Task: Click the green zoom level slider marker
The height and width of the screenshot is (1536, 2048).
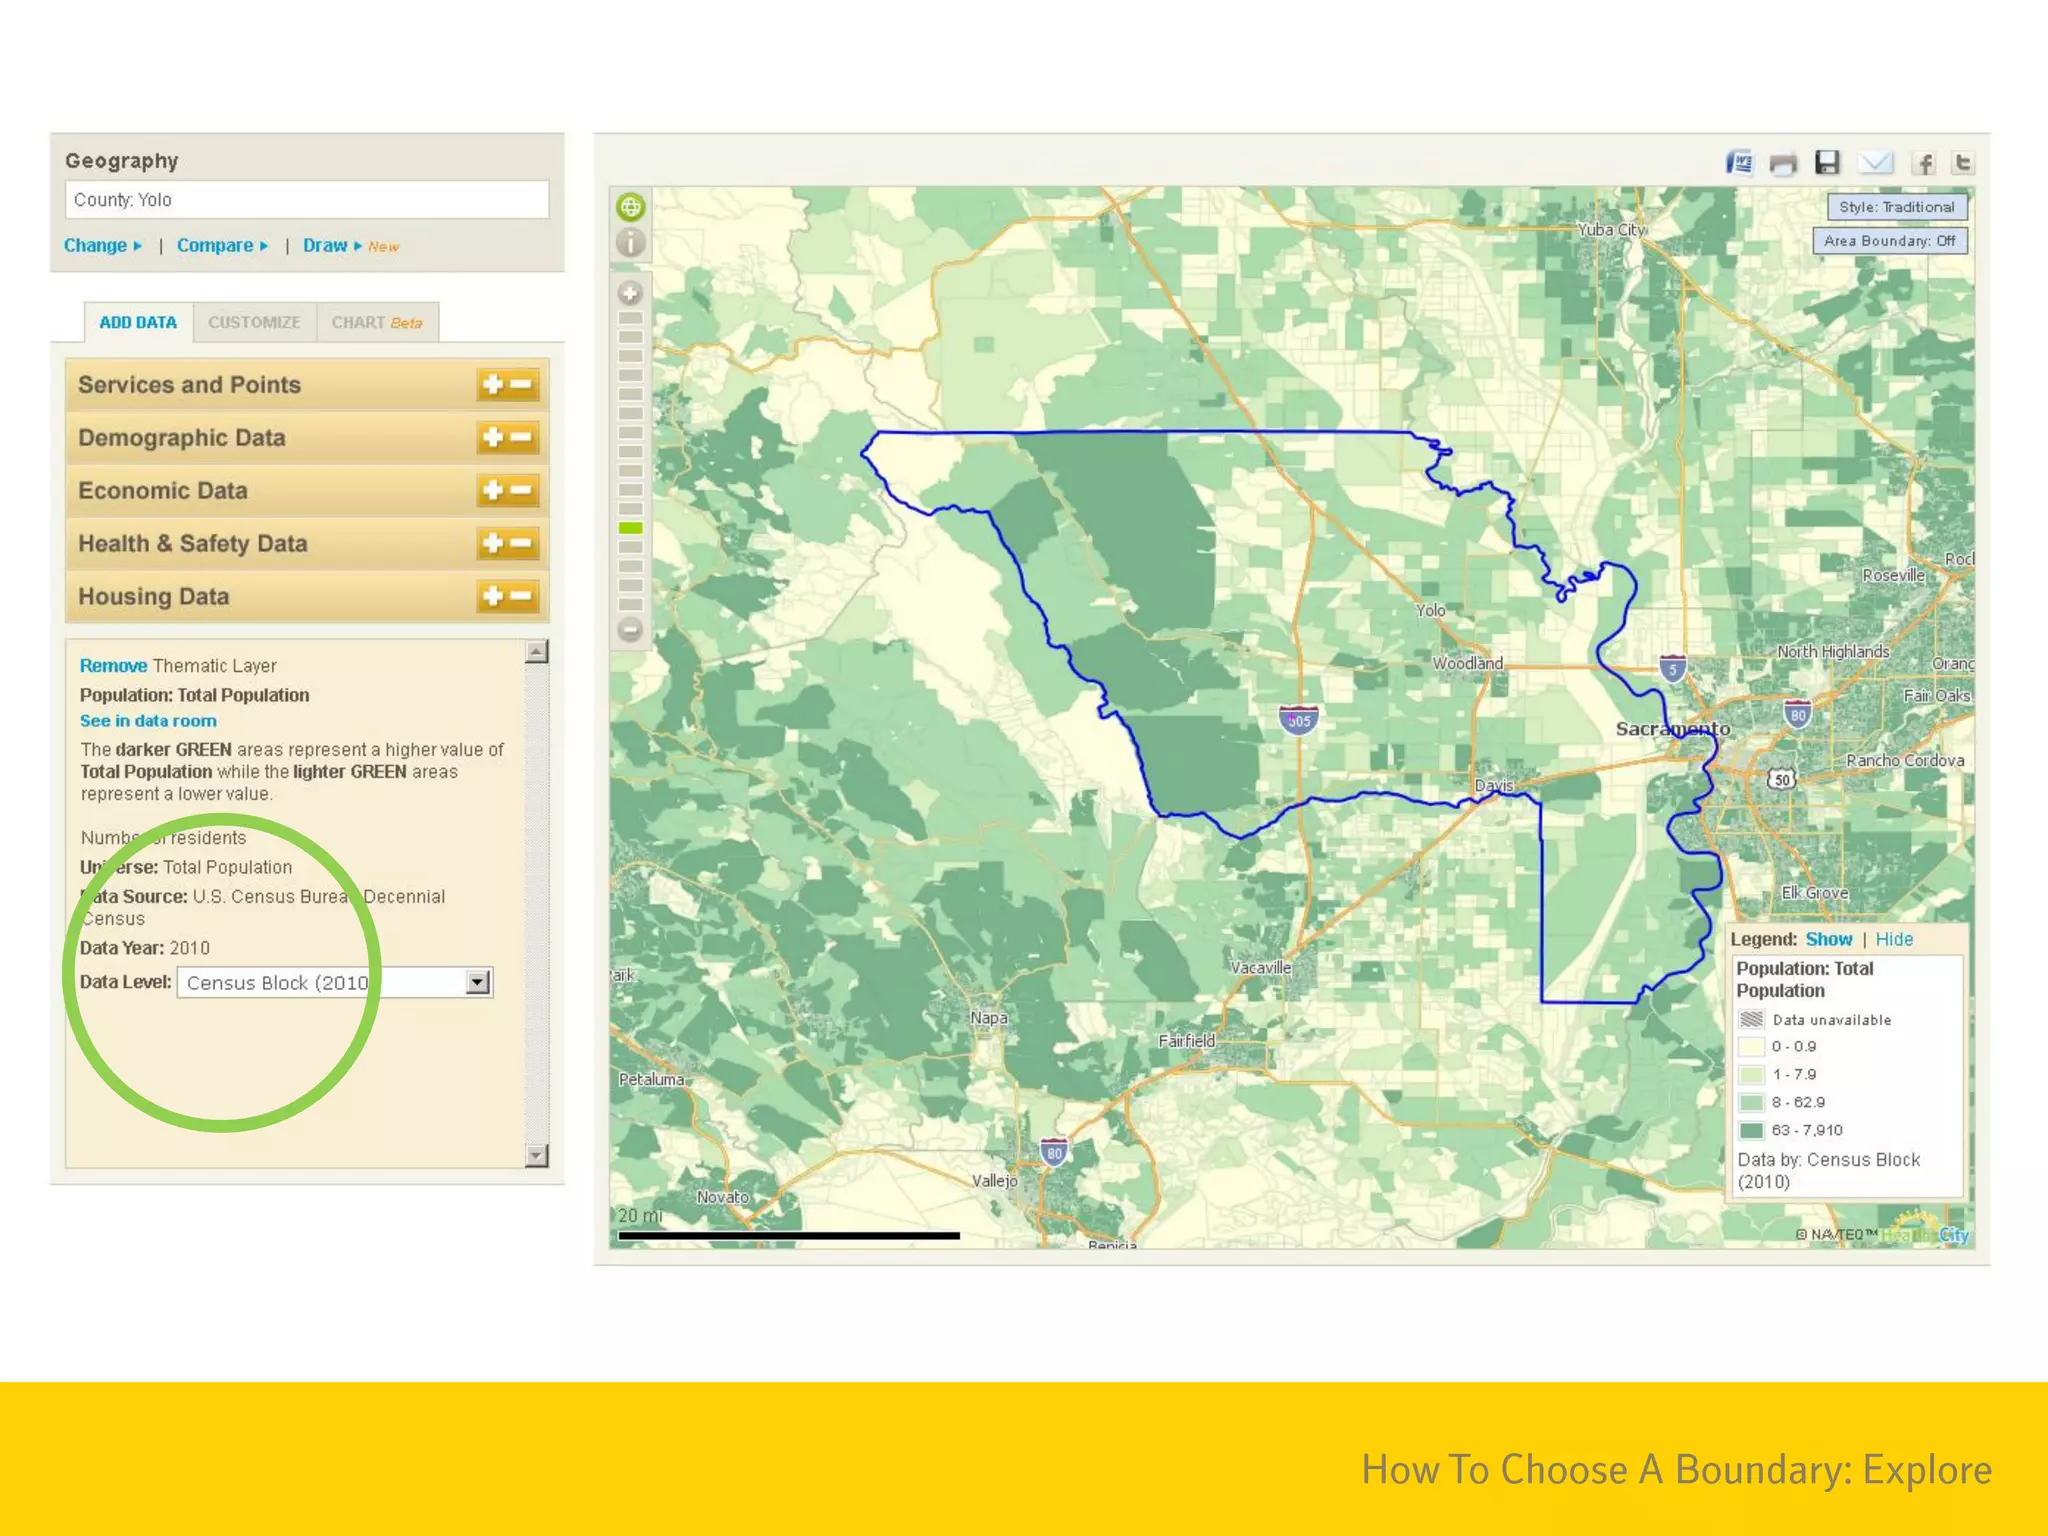Action: point(630,528)
